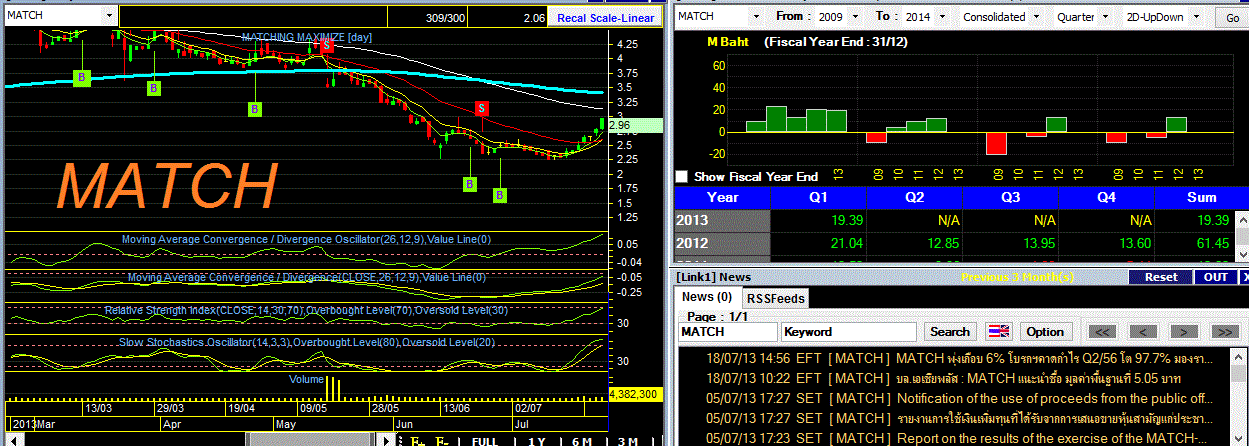
Task: Go to last news page with >> button
Action: click(1223, 331)
